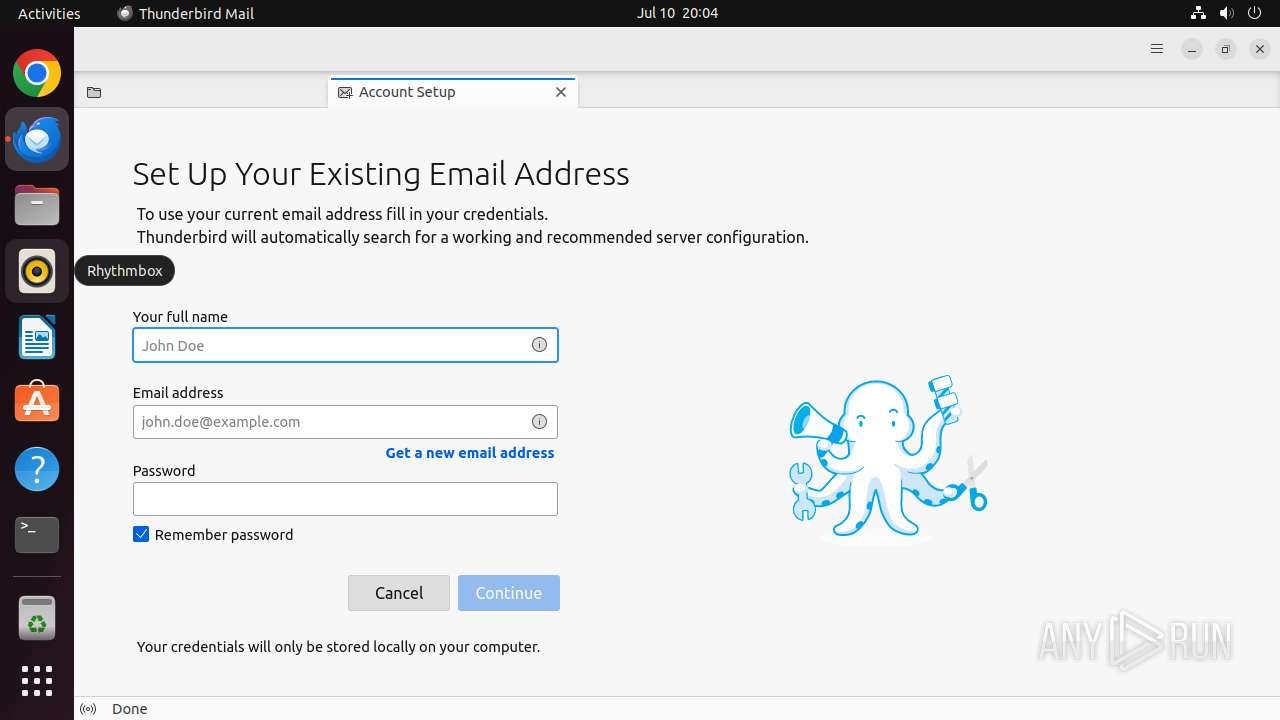Image resolution: width=1280 pixels, height=720 pixels.
Task: Switch to the Account Setup tab
Action: click(x=453, y=92)
